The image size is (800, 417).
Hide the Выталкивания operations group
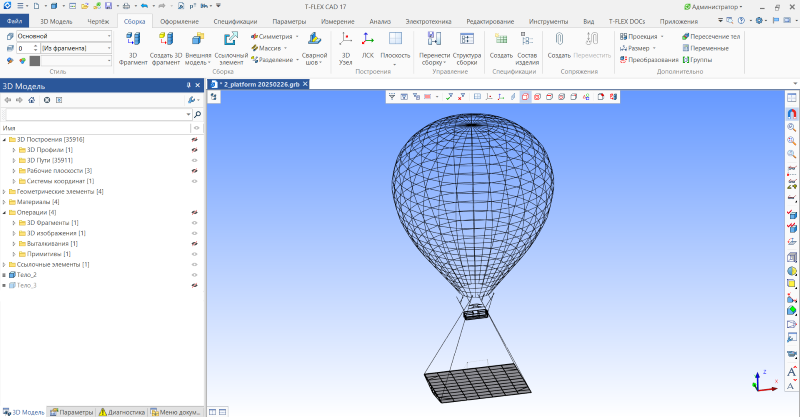coord(195,243)
